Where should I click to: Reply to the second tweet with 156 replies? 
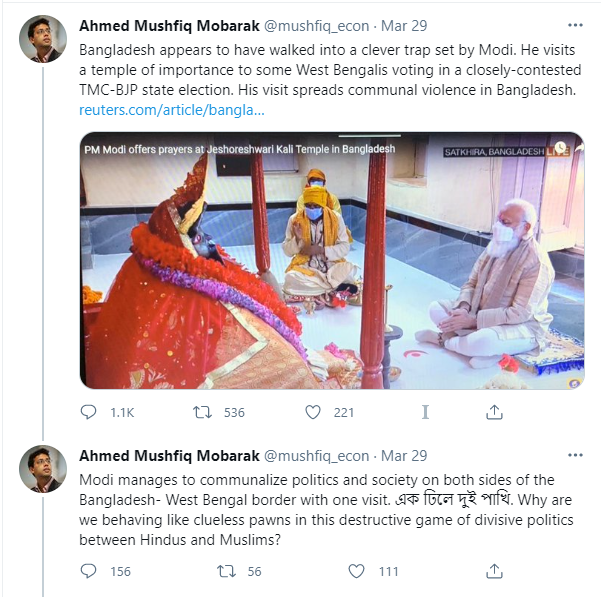point(89,571)
